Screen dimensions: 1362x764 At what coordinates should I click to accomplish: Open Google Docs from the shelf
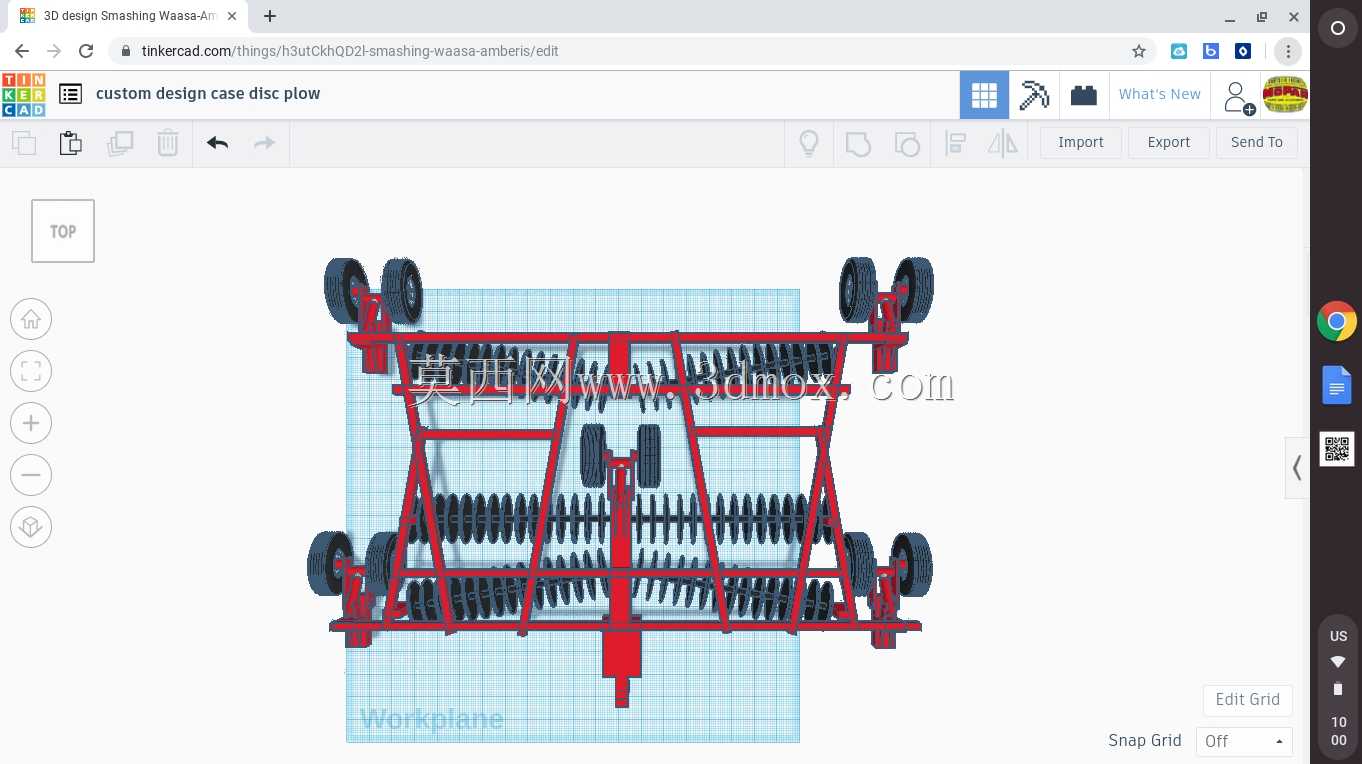(1337, 385)
